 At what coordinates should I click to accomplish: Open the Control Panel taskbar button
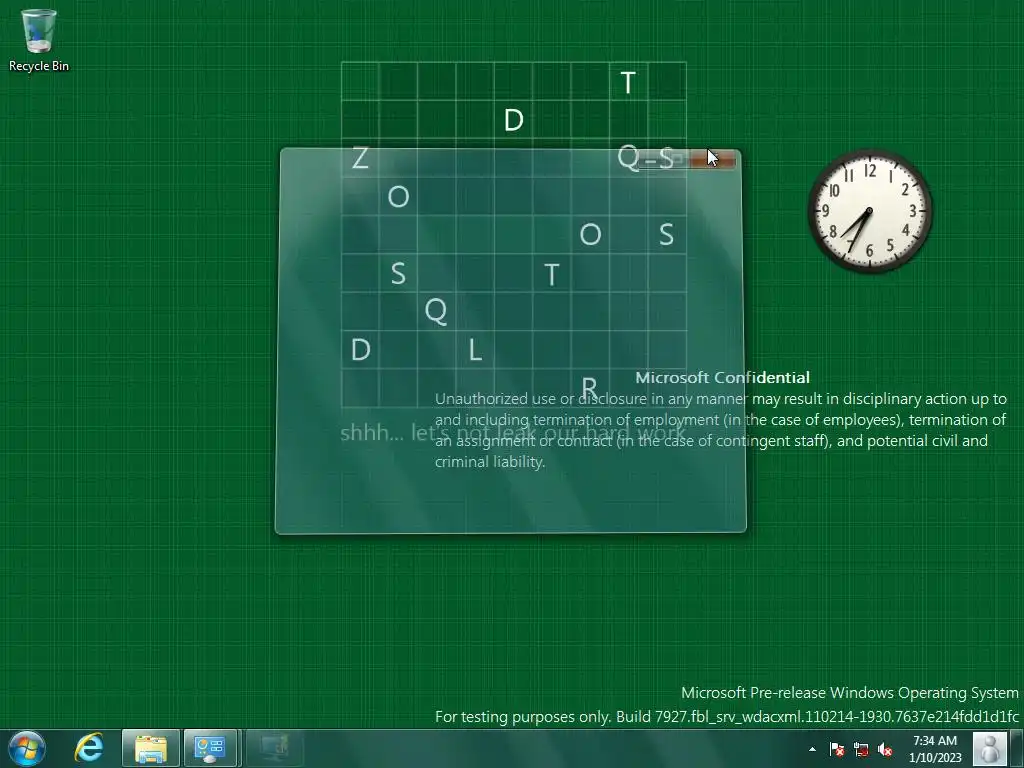point(210,748)
